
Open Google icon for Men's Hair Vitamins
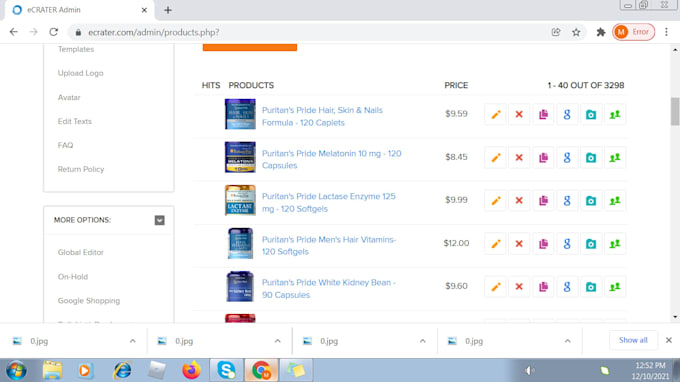(x=567, y=244)
